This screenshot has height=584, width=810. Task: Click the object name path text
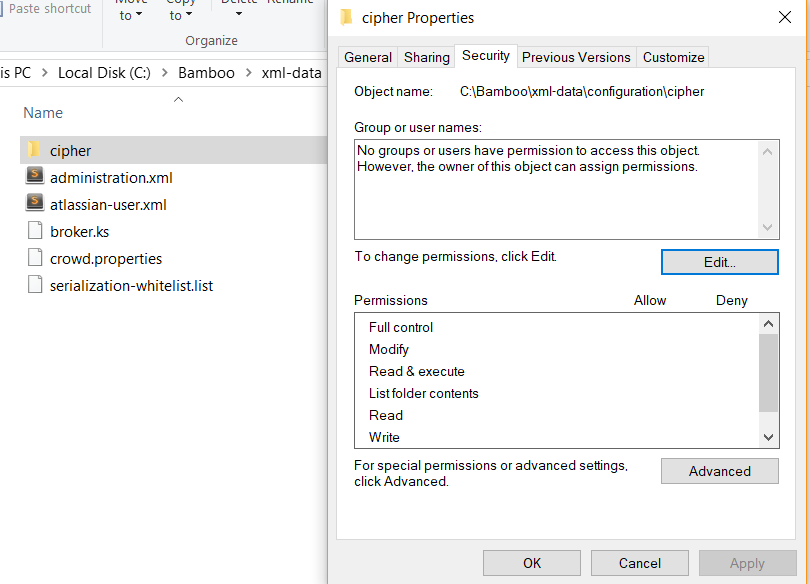(582, 91)
